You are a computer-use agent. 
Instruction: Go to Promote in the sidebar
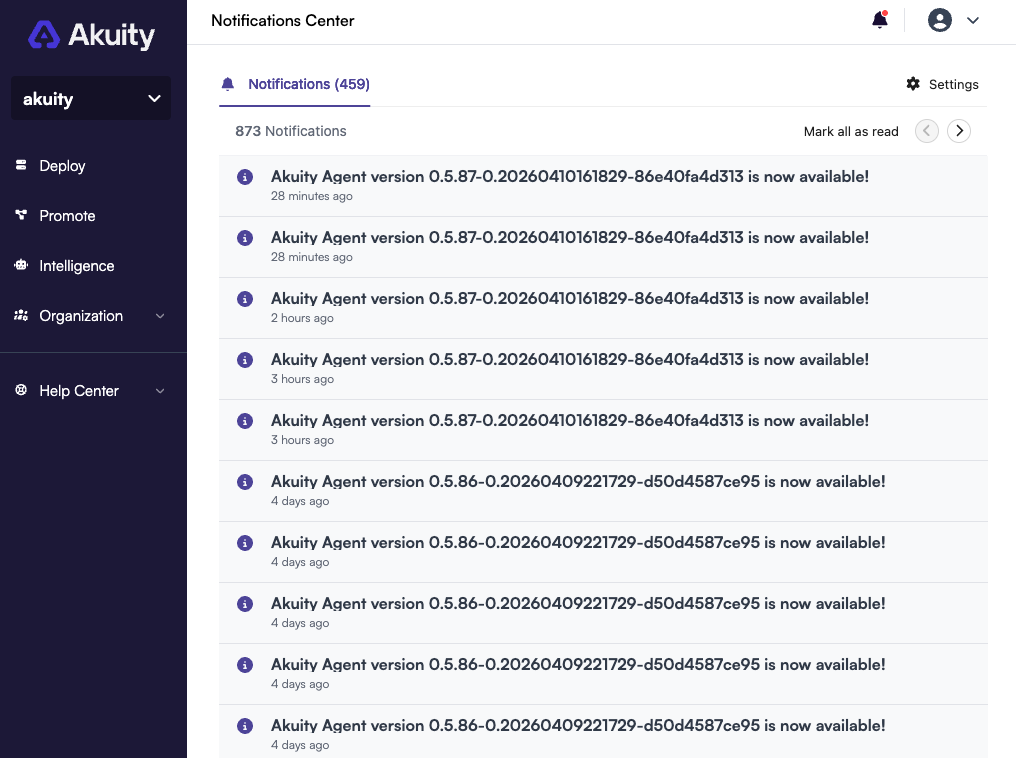(x=67, y=216)
